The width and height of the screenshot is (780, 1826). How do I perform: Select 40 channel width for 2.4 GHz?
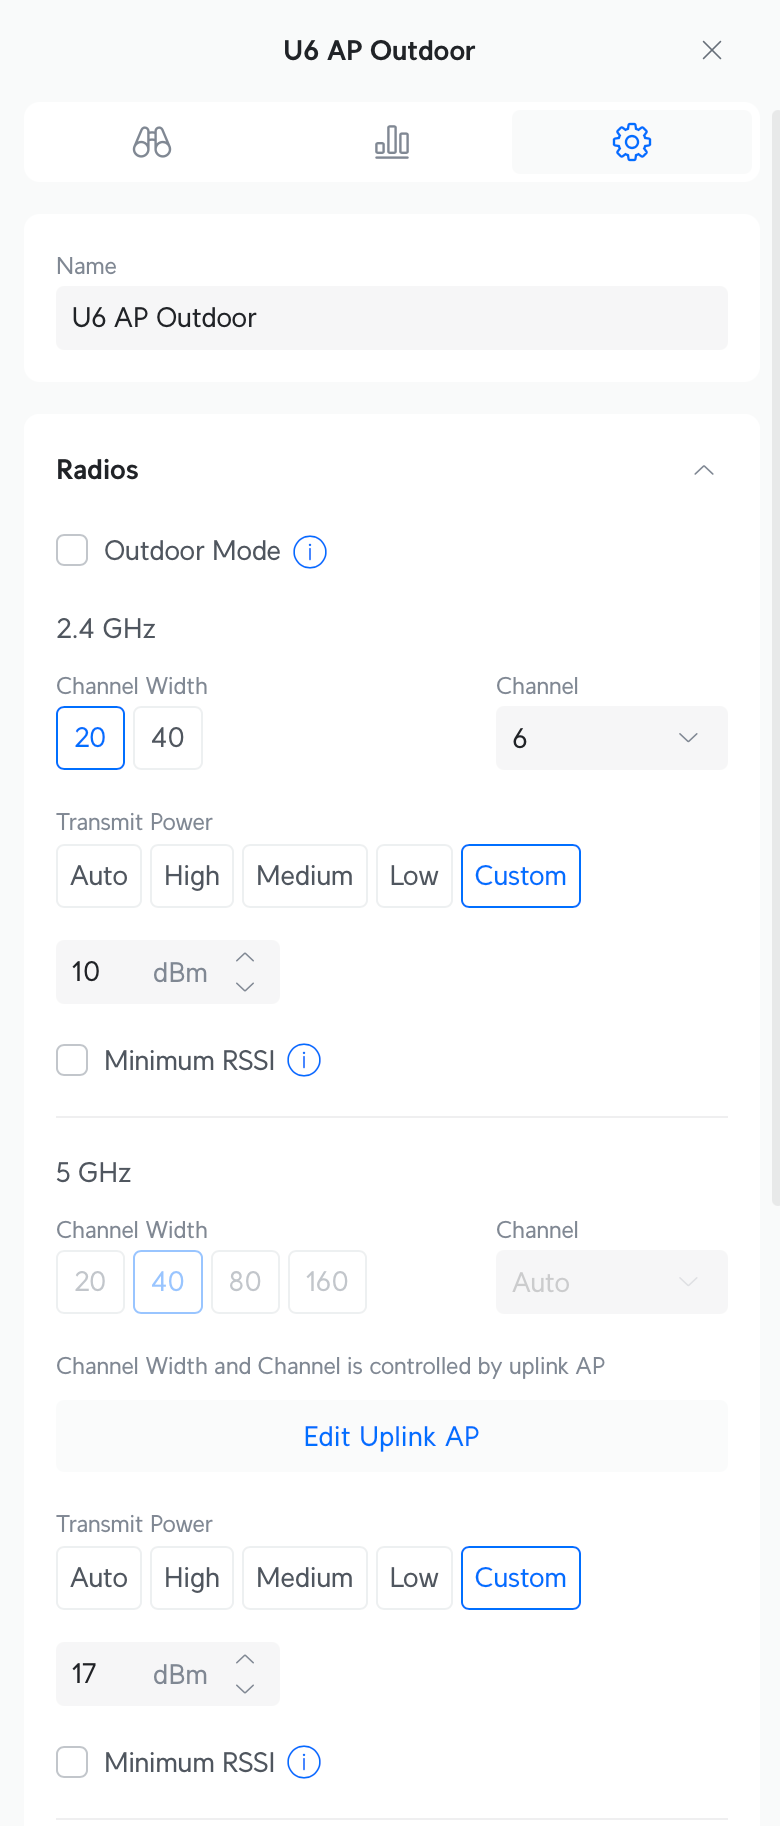[168, 738]
